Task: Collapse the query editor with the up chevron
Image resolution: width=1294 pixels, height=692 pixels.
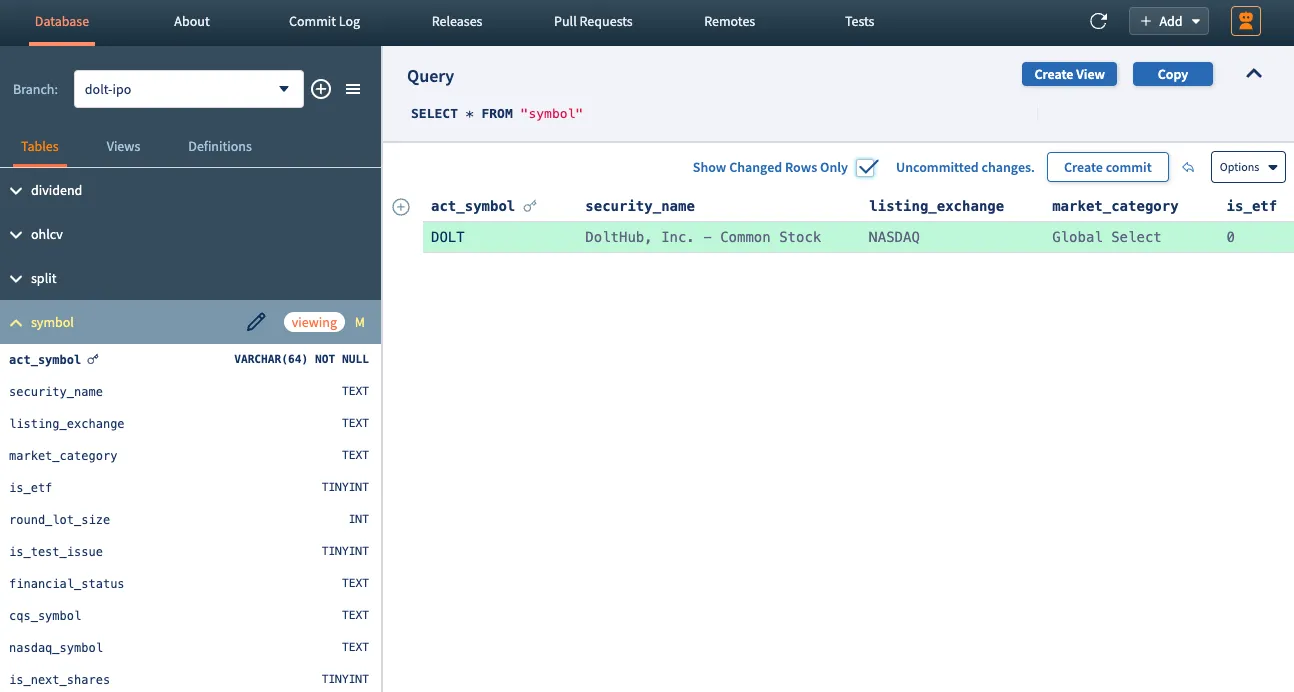Action: [x=1254, y=74]
